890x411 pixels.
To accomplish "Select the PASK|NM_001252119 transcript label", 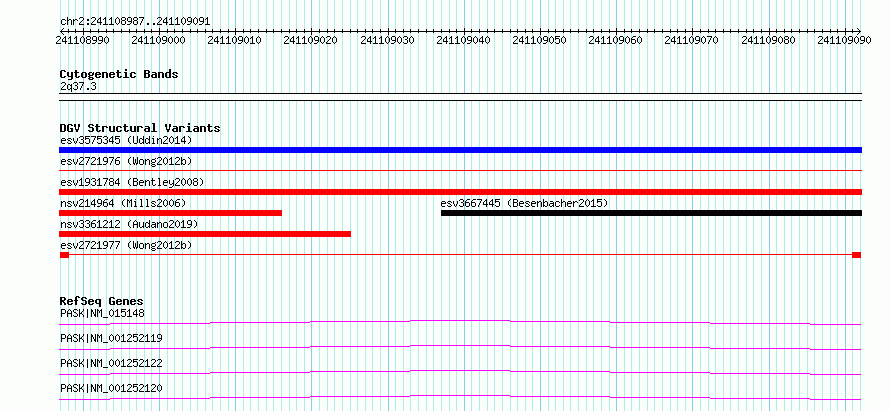I will [x=111, y=338].
